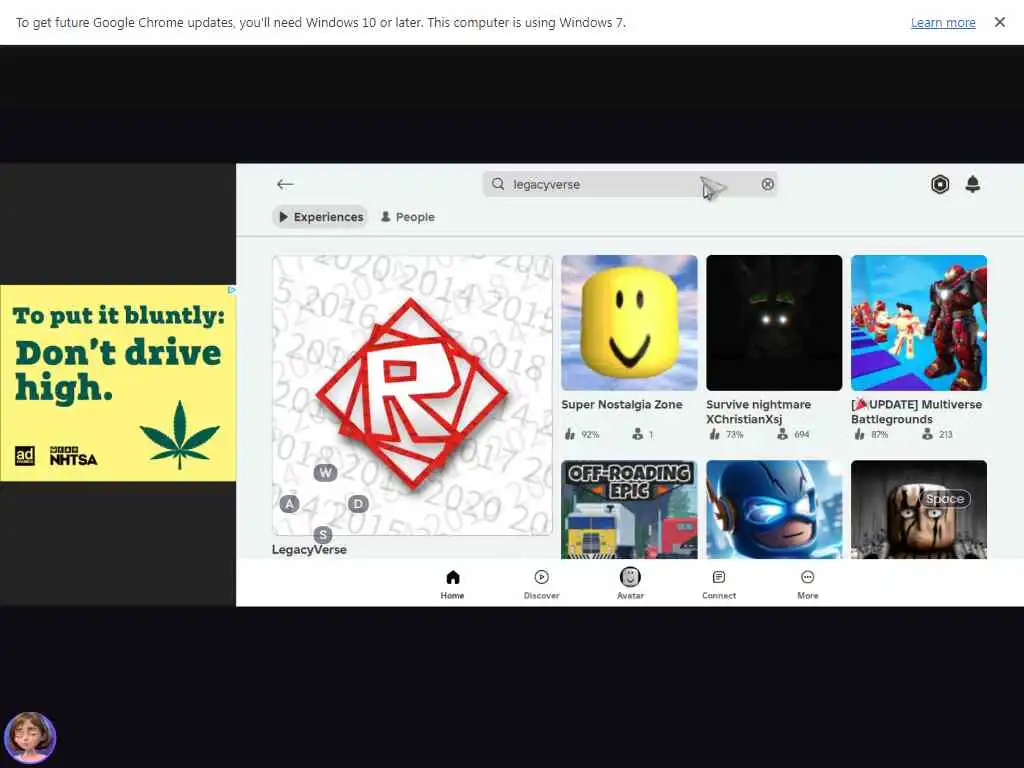Open Discover in the bottom bar
The image size is (1024, 768).
click(x=541, y=584)
